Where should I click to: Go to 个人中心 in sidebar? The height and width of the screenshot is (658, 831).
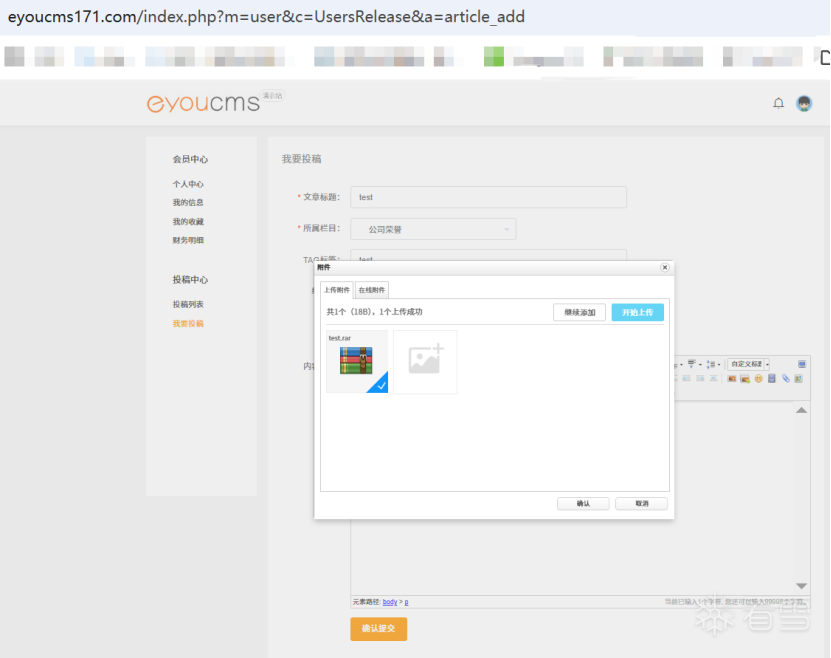[x=188, y=184]
